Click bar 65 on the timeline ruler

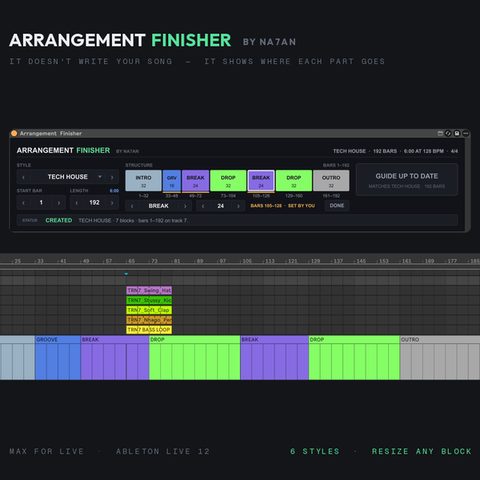coord(131,261)
